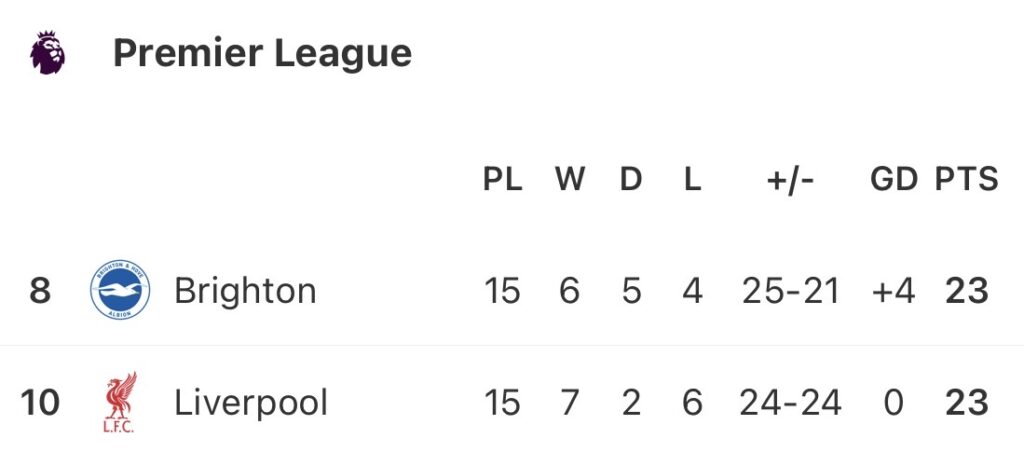Click Liverpool's 24-24 goals record
The height and width of the screenshot is (466, 1024).
pyautogui.click(x=791, y=403)
